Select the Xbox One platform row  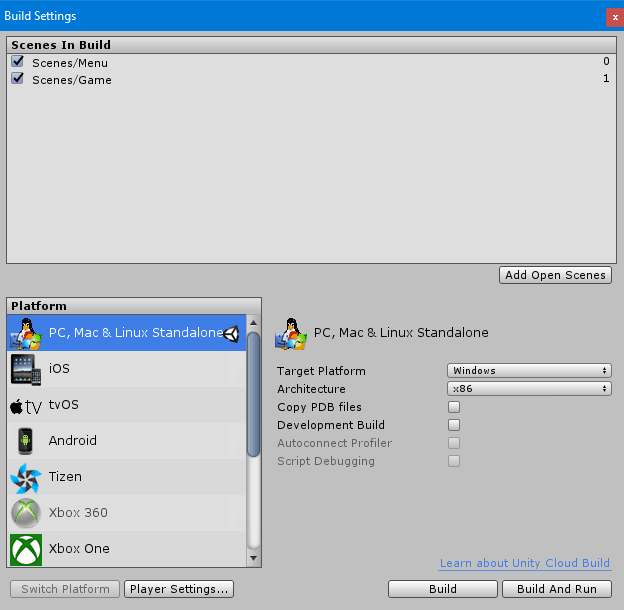pos(127,549)
